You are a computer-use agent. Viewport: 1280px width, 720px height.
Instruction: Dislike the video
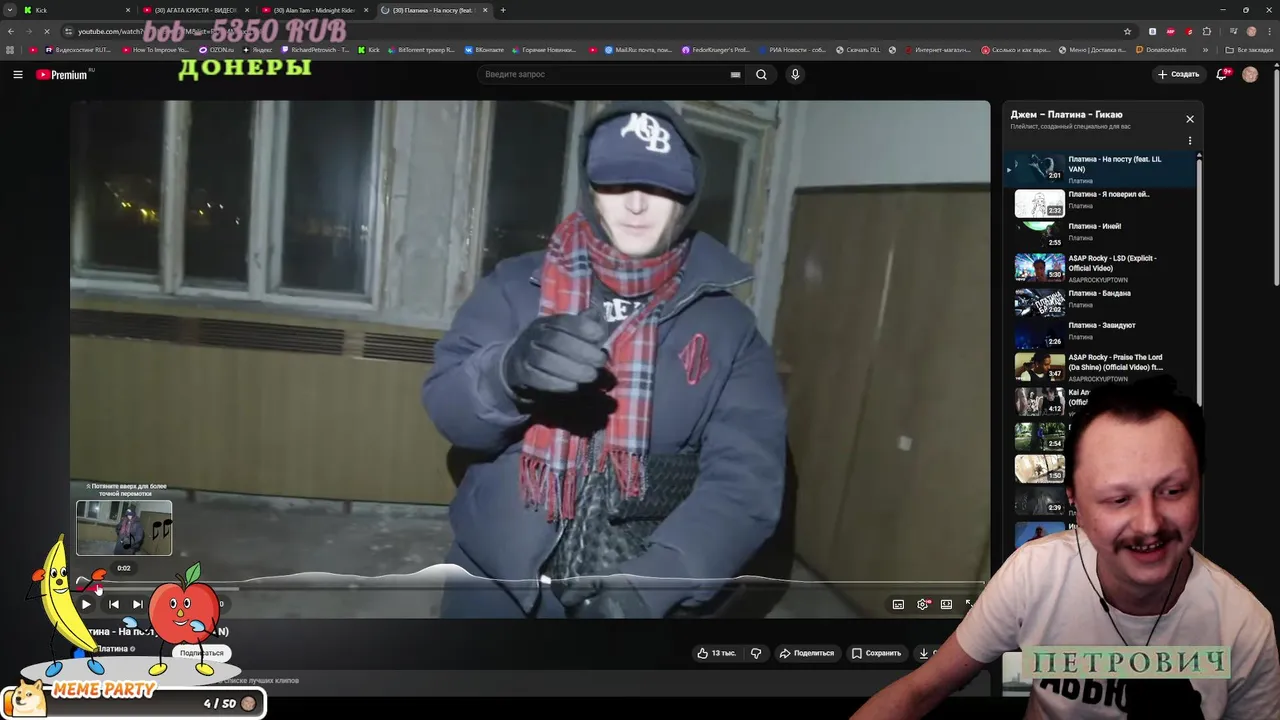pos(756,653)
